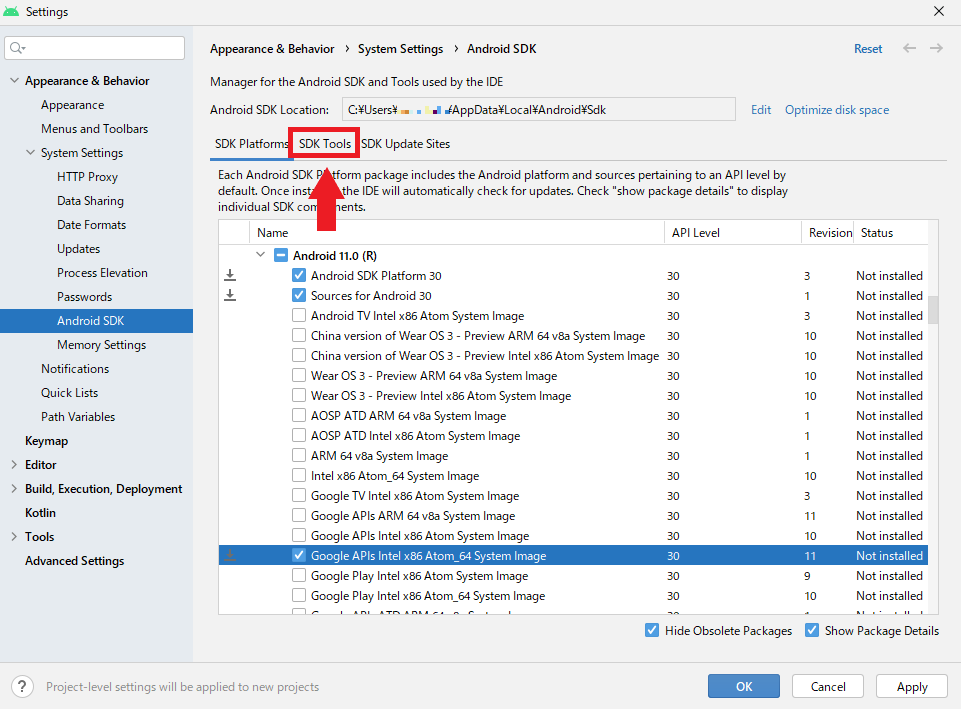
Task: Switch to the SDK Tools tab
Action: [325, 143]
